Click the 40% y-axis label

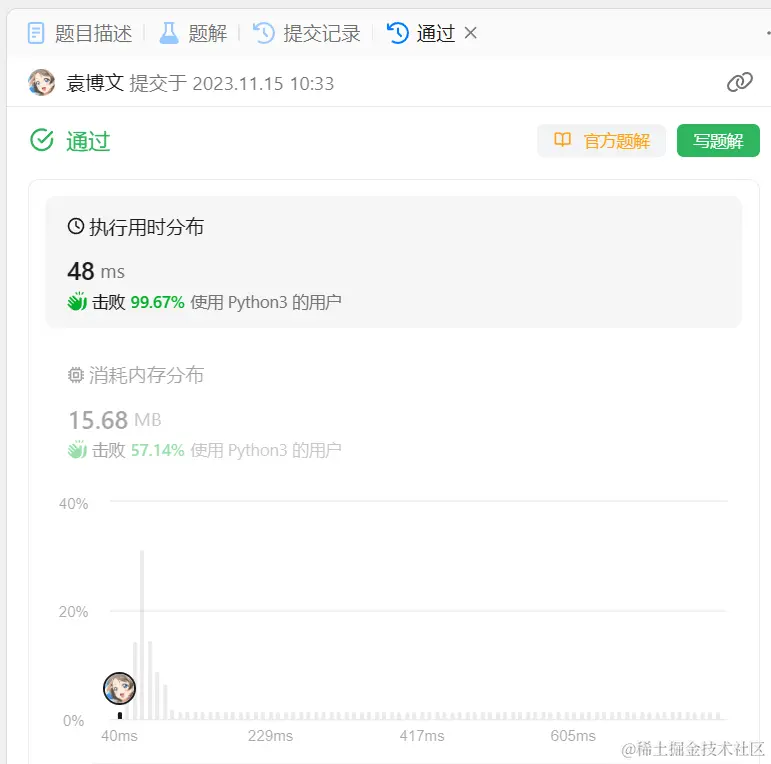point(74,504)
